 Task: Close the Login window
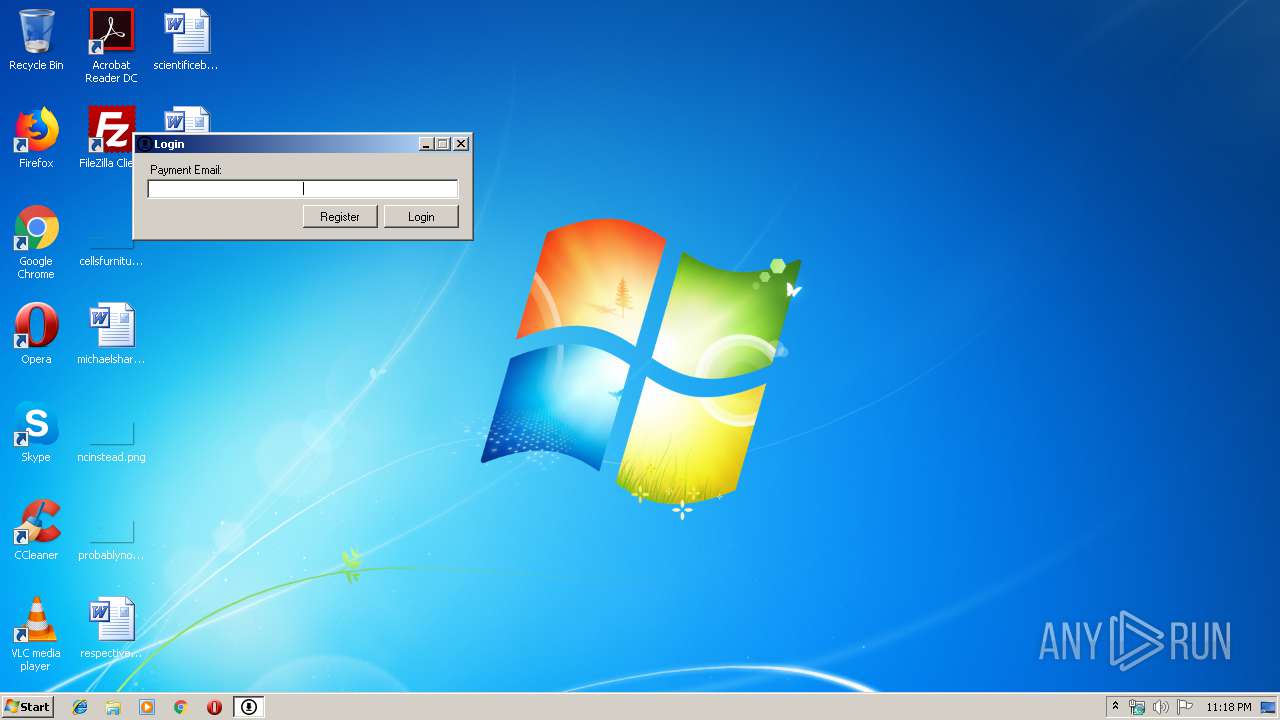pos(461,144)
